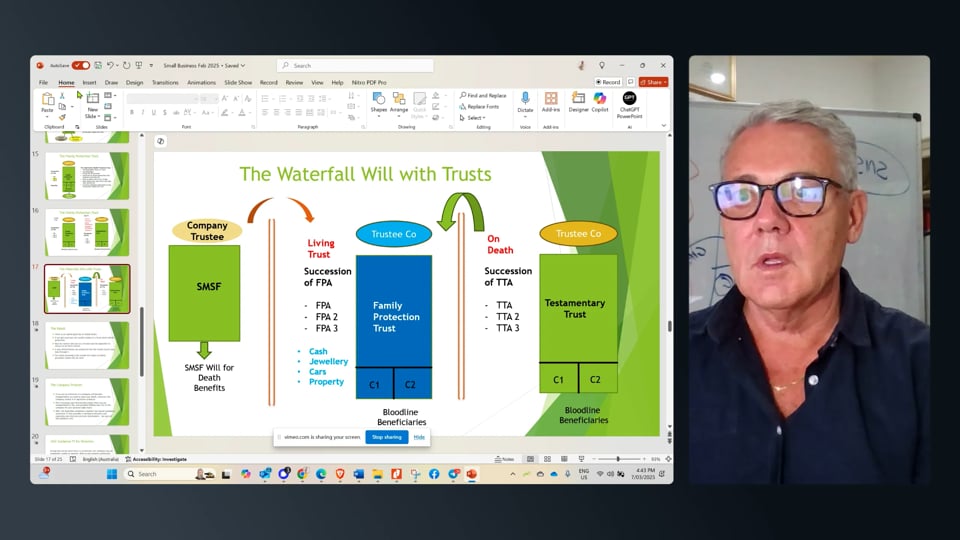The height and width of the screenshot is (540, 960).
Task: Switch to the Slide Show tab
Action: (x=238, y=82)
